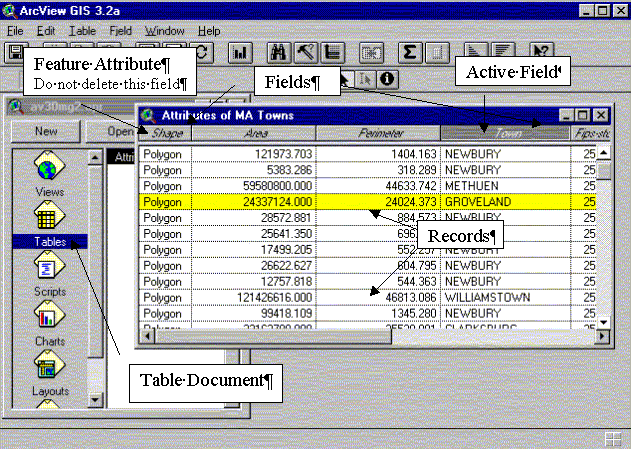Click area value 12757.818
The height and width of the screenshot is (449, 631).
[286, 282]
